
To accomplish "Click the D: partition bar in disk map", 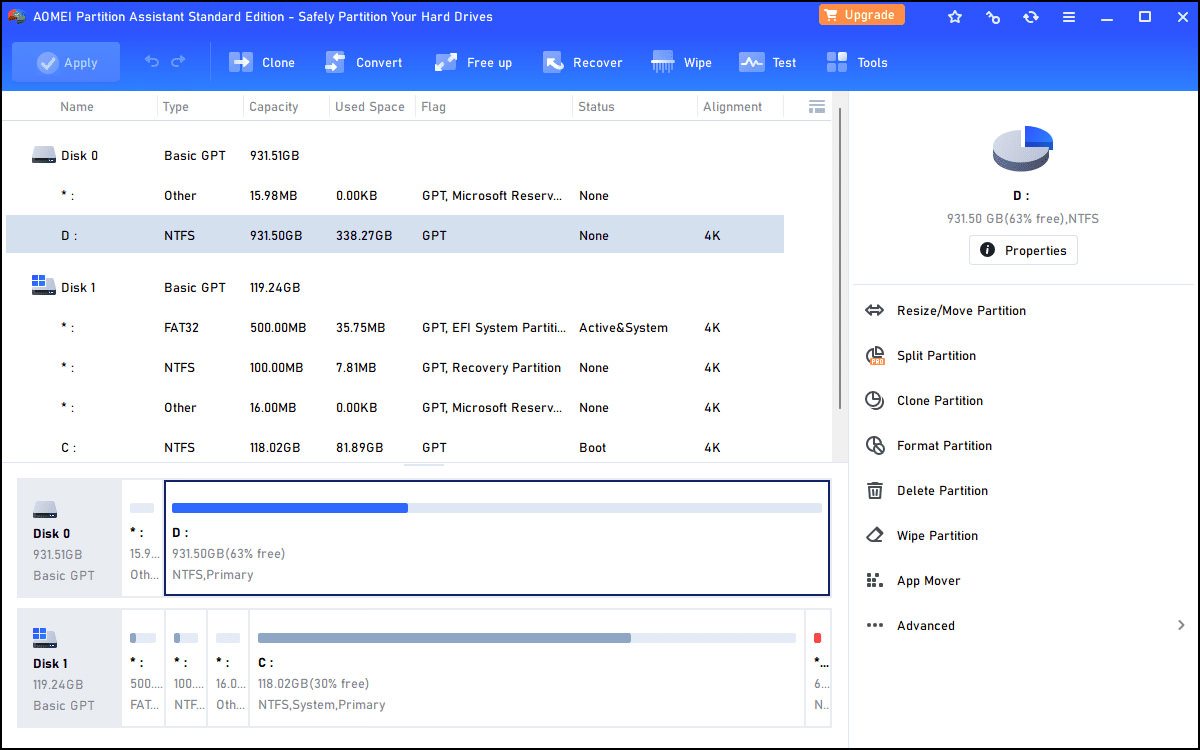I will [x=497, y=508].
